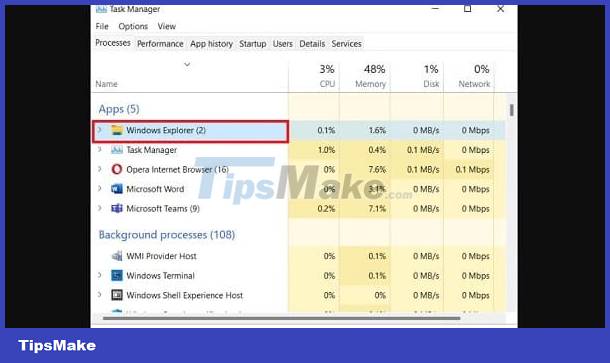Image resolution: width=610 pixels, height=363 pixels.
Task: Click the Task Manager title bar icon
Action: [x=101, y=9]
